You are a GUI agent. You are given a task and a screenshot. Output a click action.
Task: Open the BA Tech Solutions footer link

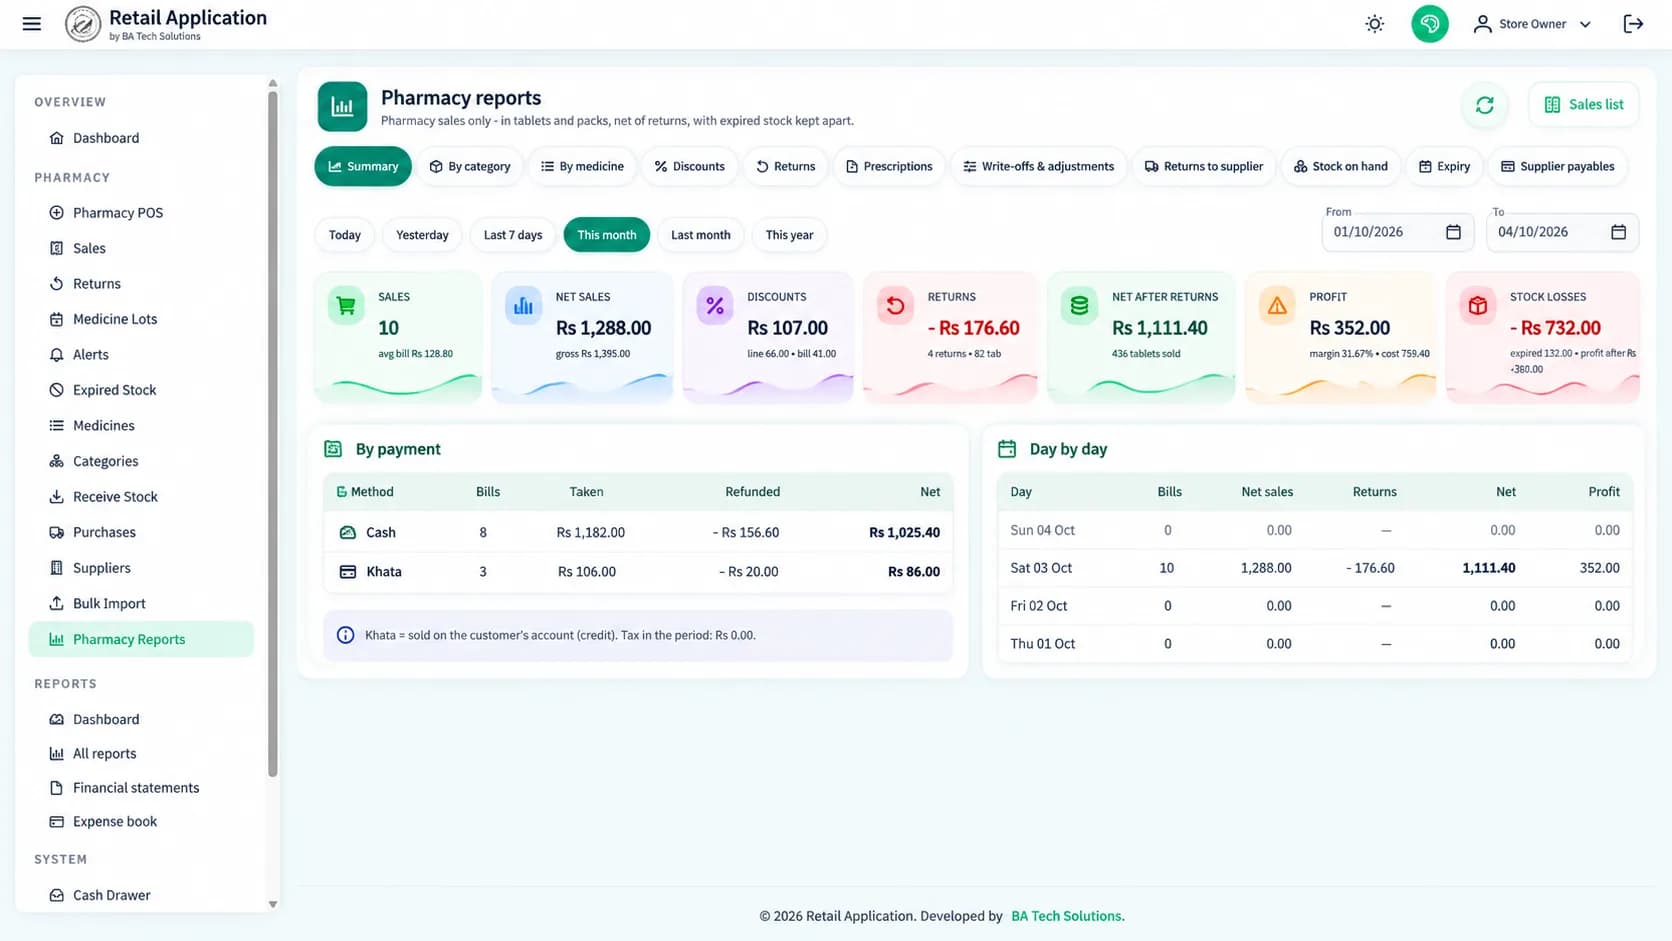coord(1067,916)
